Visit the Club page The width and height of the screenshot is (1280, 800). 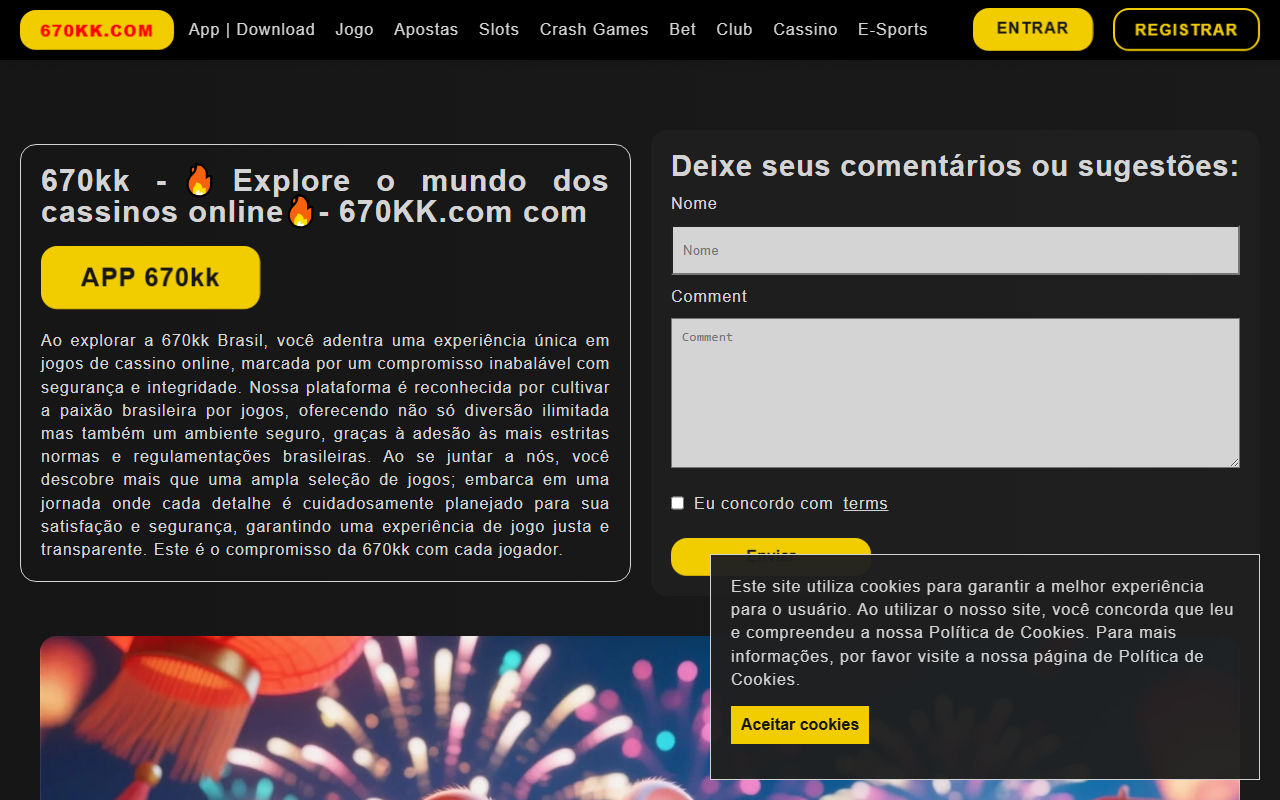click(734, 30)
